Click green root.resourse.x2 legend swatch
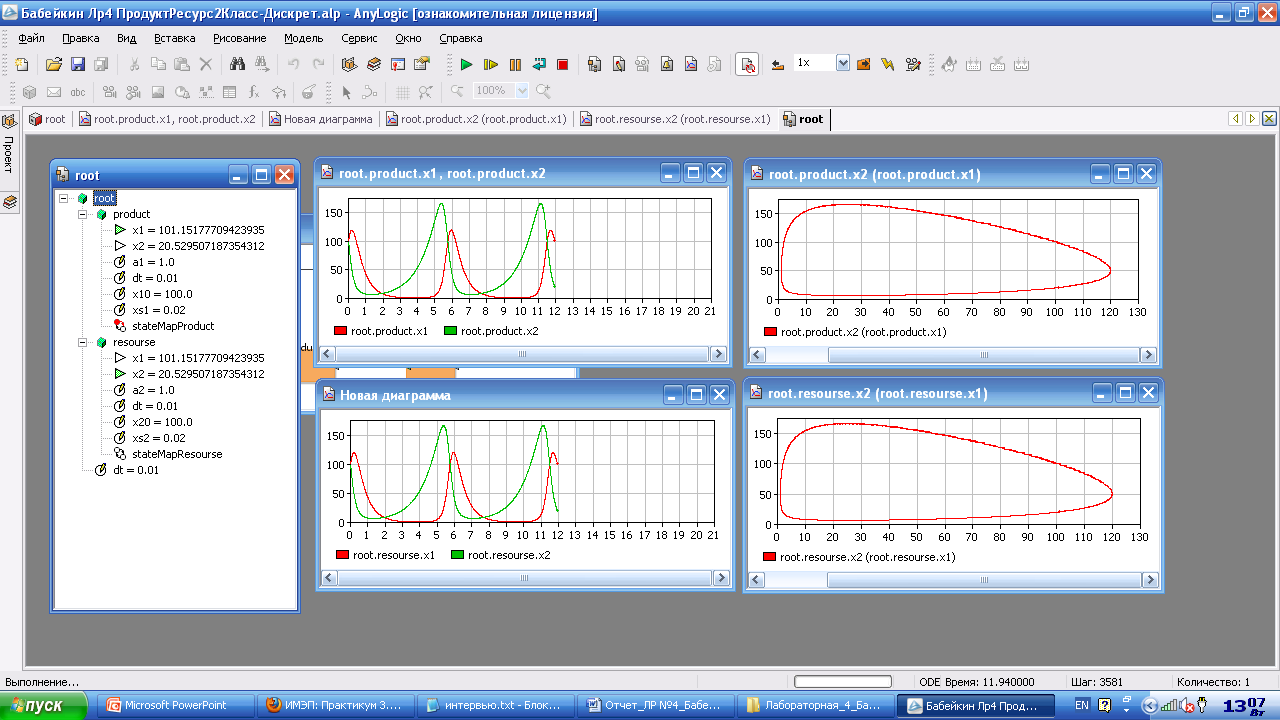 coord(458,555)
